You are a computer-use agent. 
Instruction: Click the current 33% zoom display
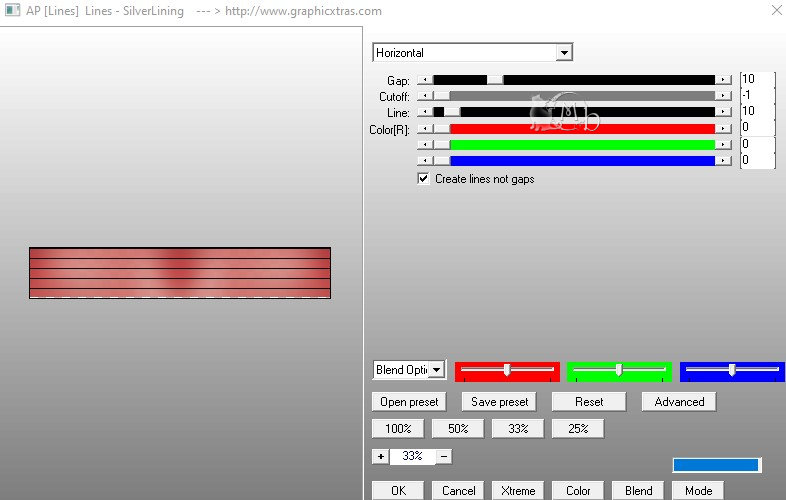point(412,456)
